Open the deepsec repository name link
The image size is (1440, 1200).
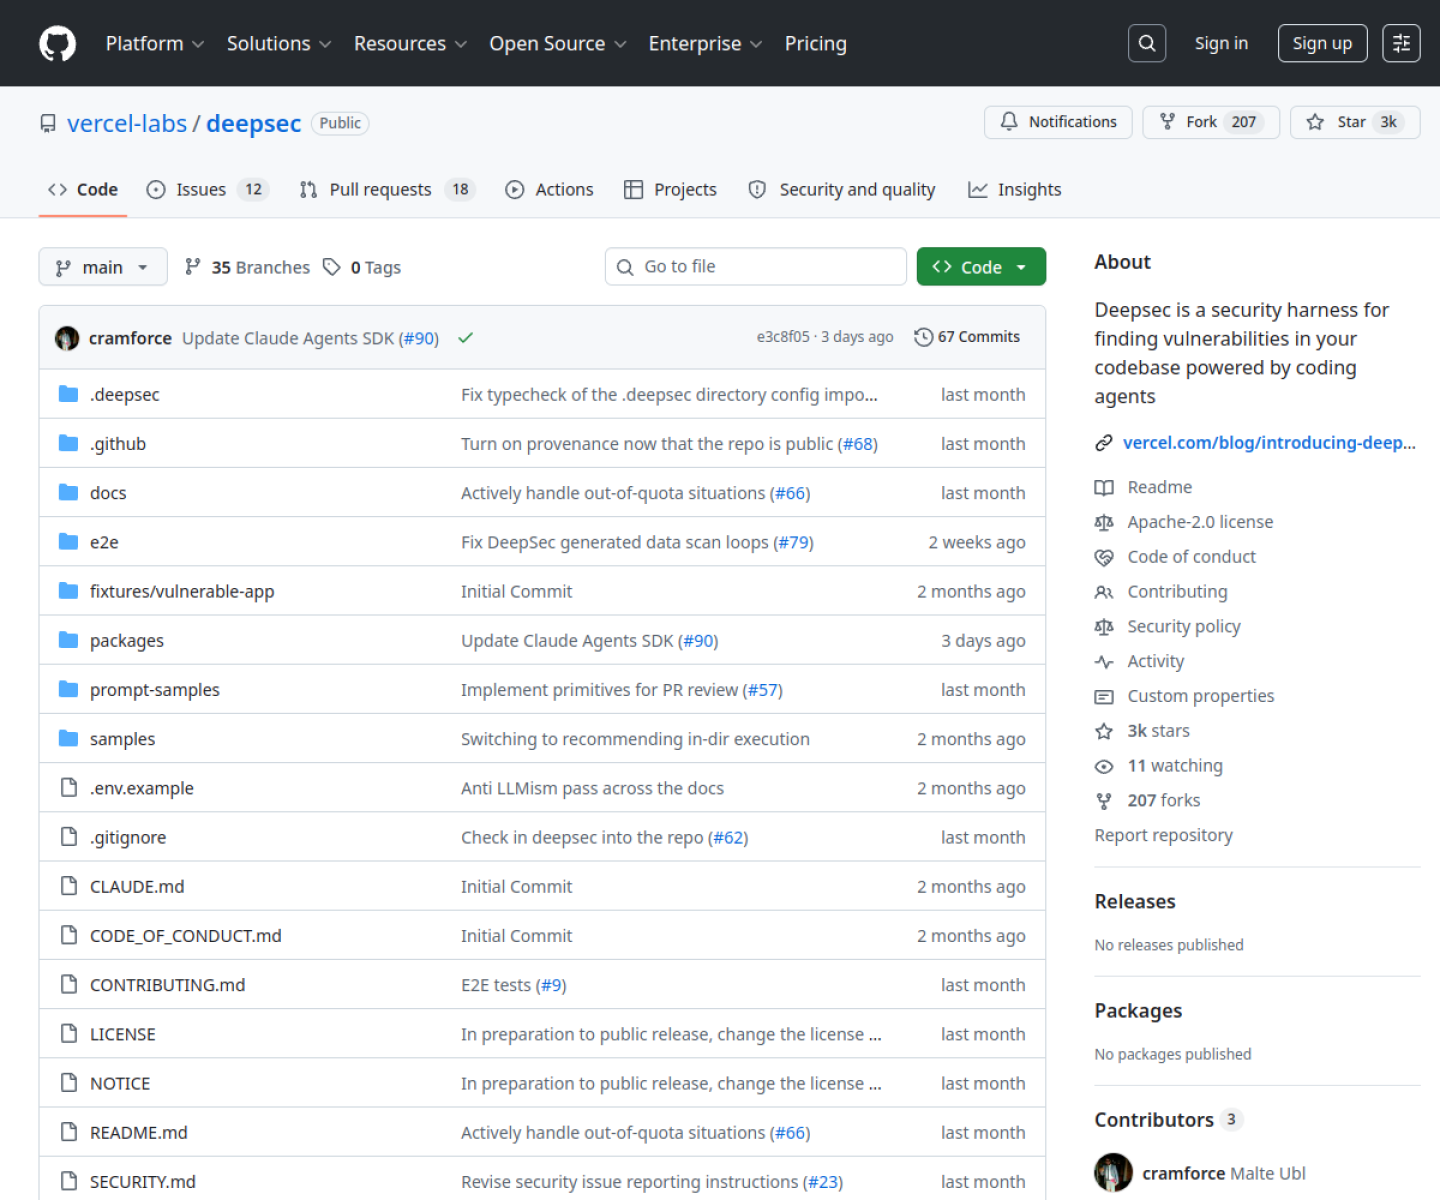coord(254,123)
